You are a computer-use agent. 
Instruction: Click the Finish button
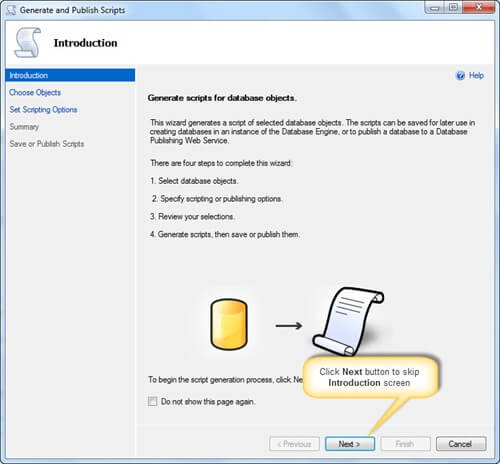click(x=405, y=444)
